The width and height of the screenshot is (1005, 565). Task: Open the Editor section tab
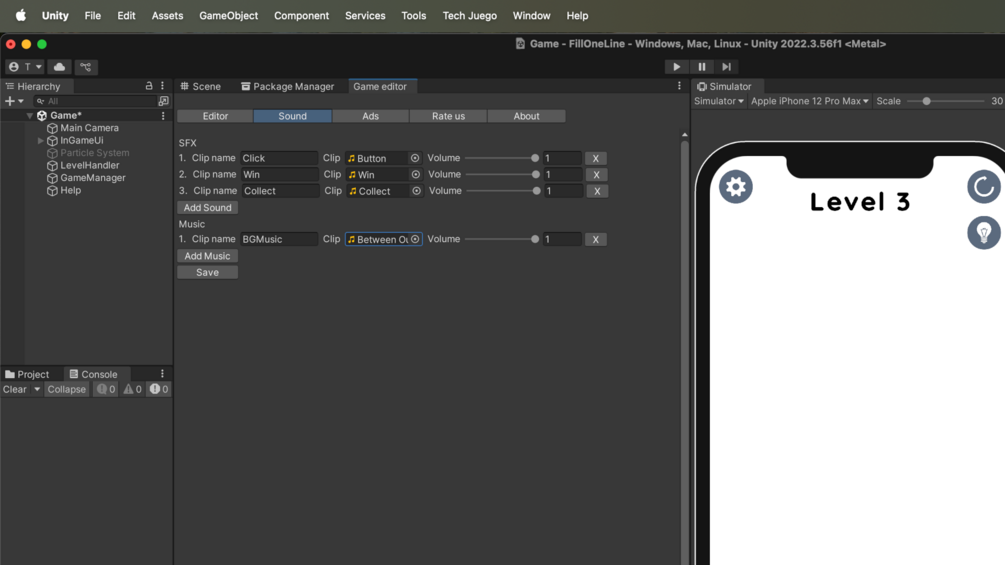[x=215, y=116]
